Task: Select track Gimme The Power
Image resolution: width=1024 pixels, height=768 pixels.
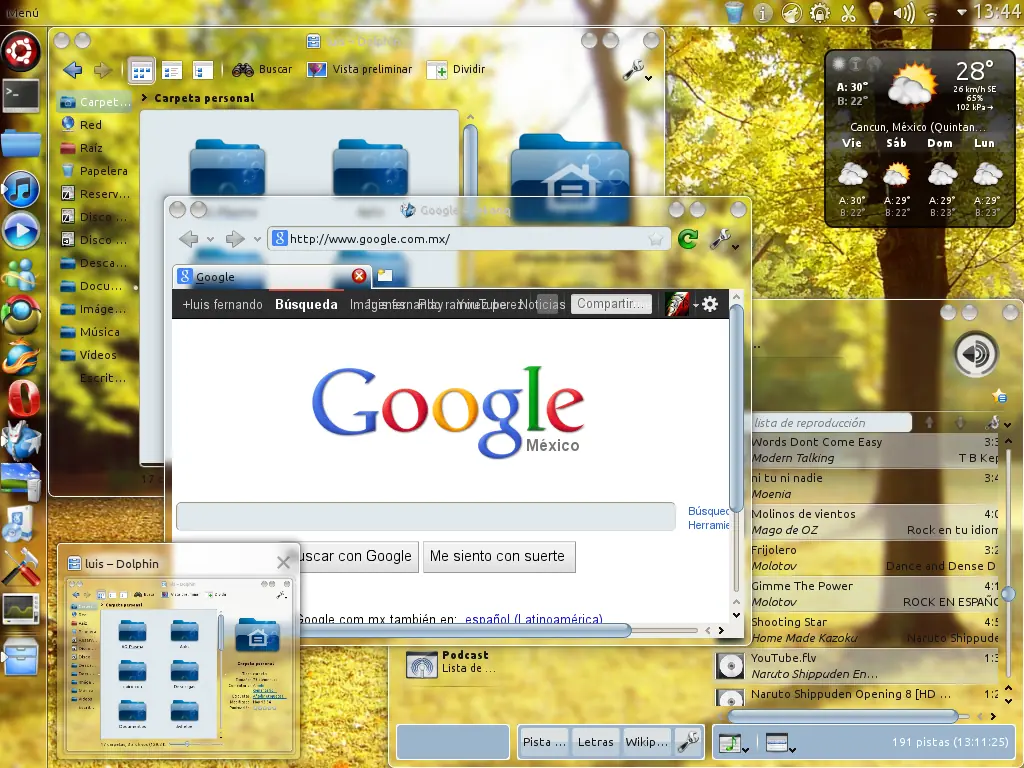Action: [x=874, y=594]
